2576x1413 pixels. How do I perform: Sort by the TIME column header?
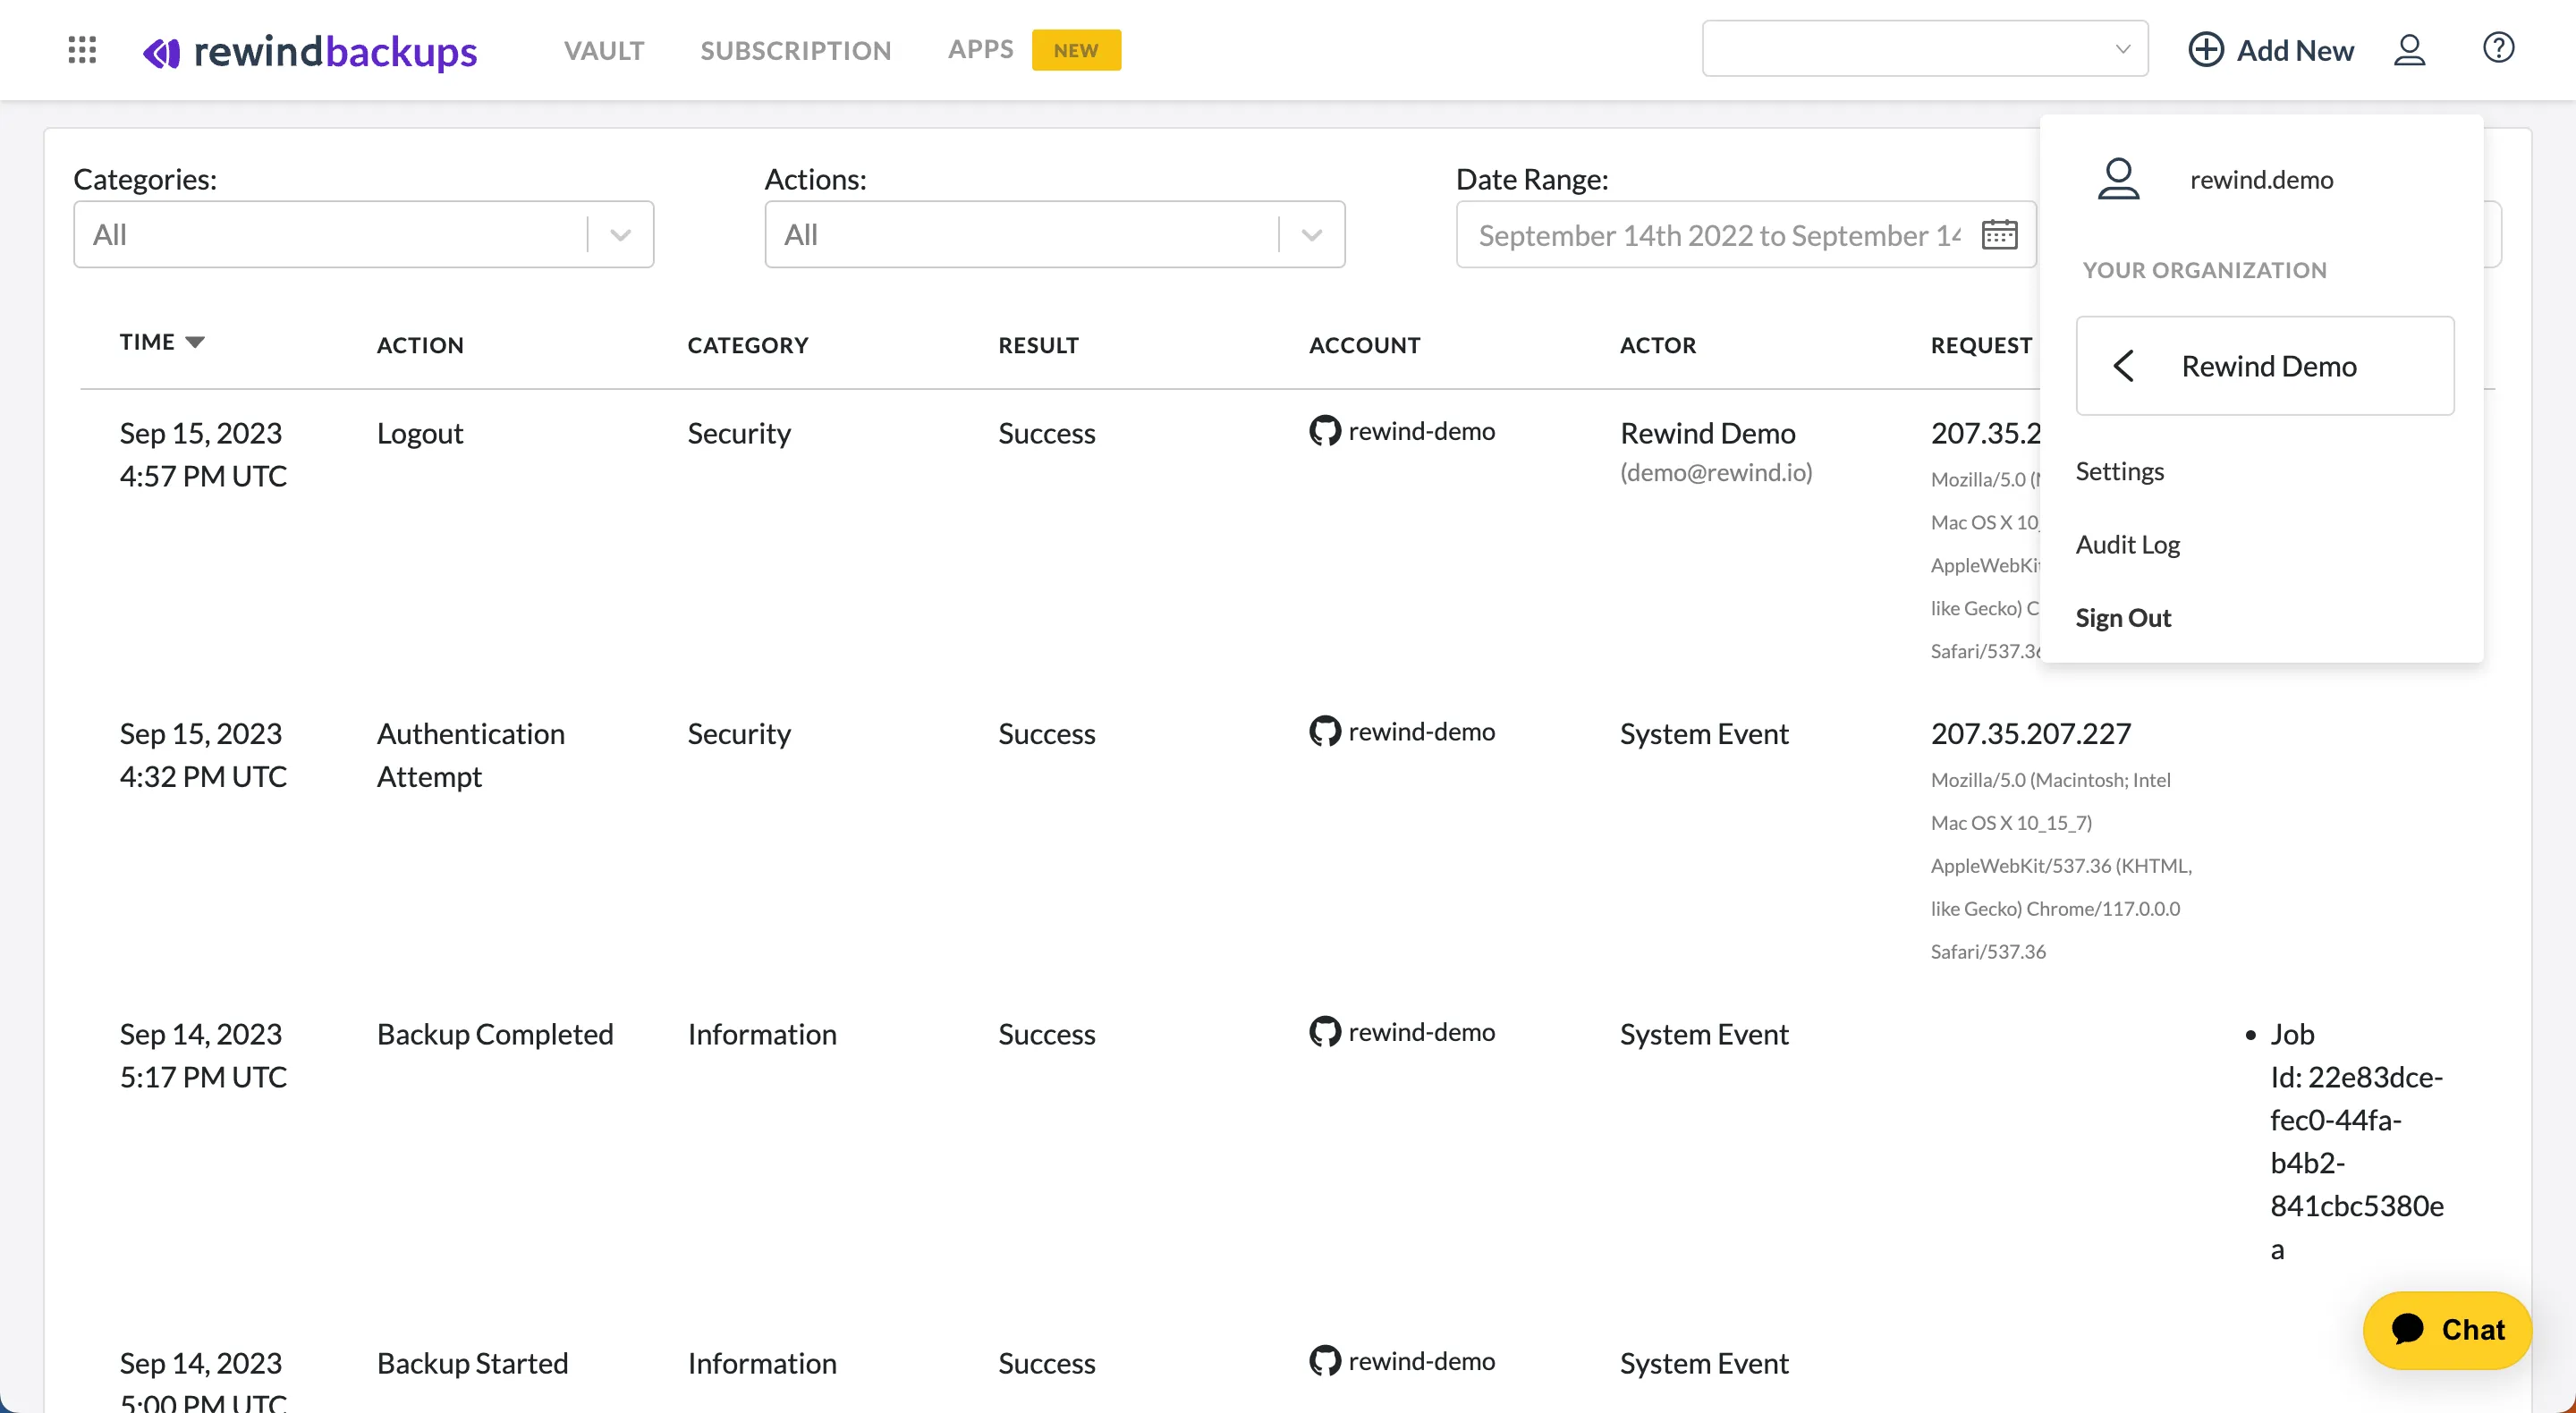pos(162,342)
